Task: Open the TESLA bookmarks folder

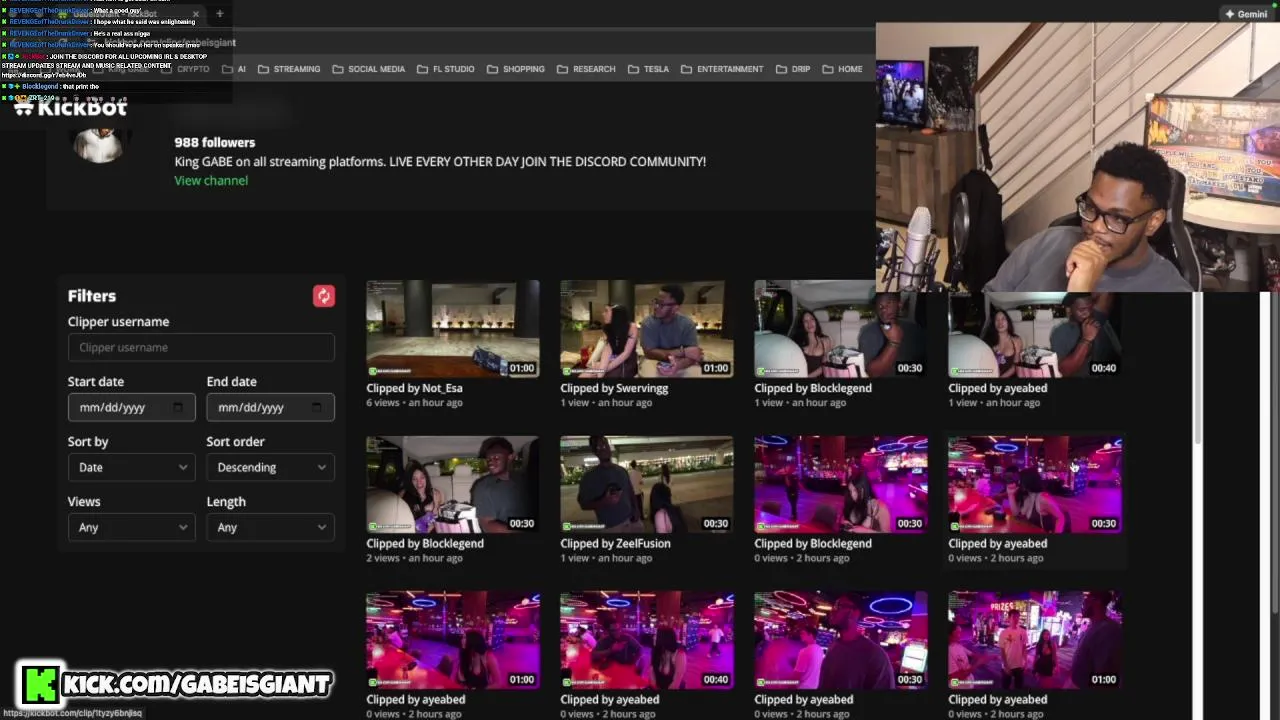Action: coord(648,69)
